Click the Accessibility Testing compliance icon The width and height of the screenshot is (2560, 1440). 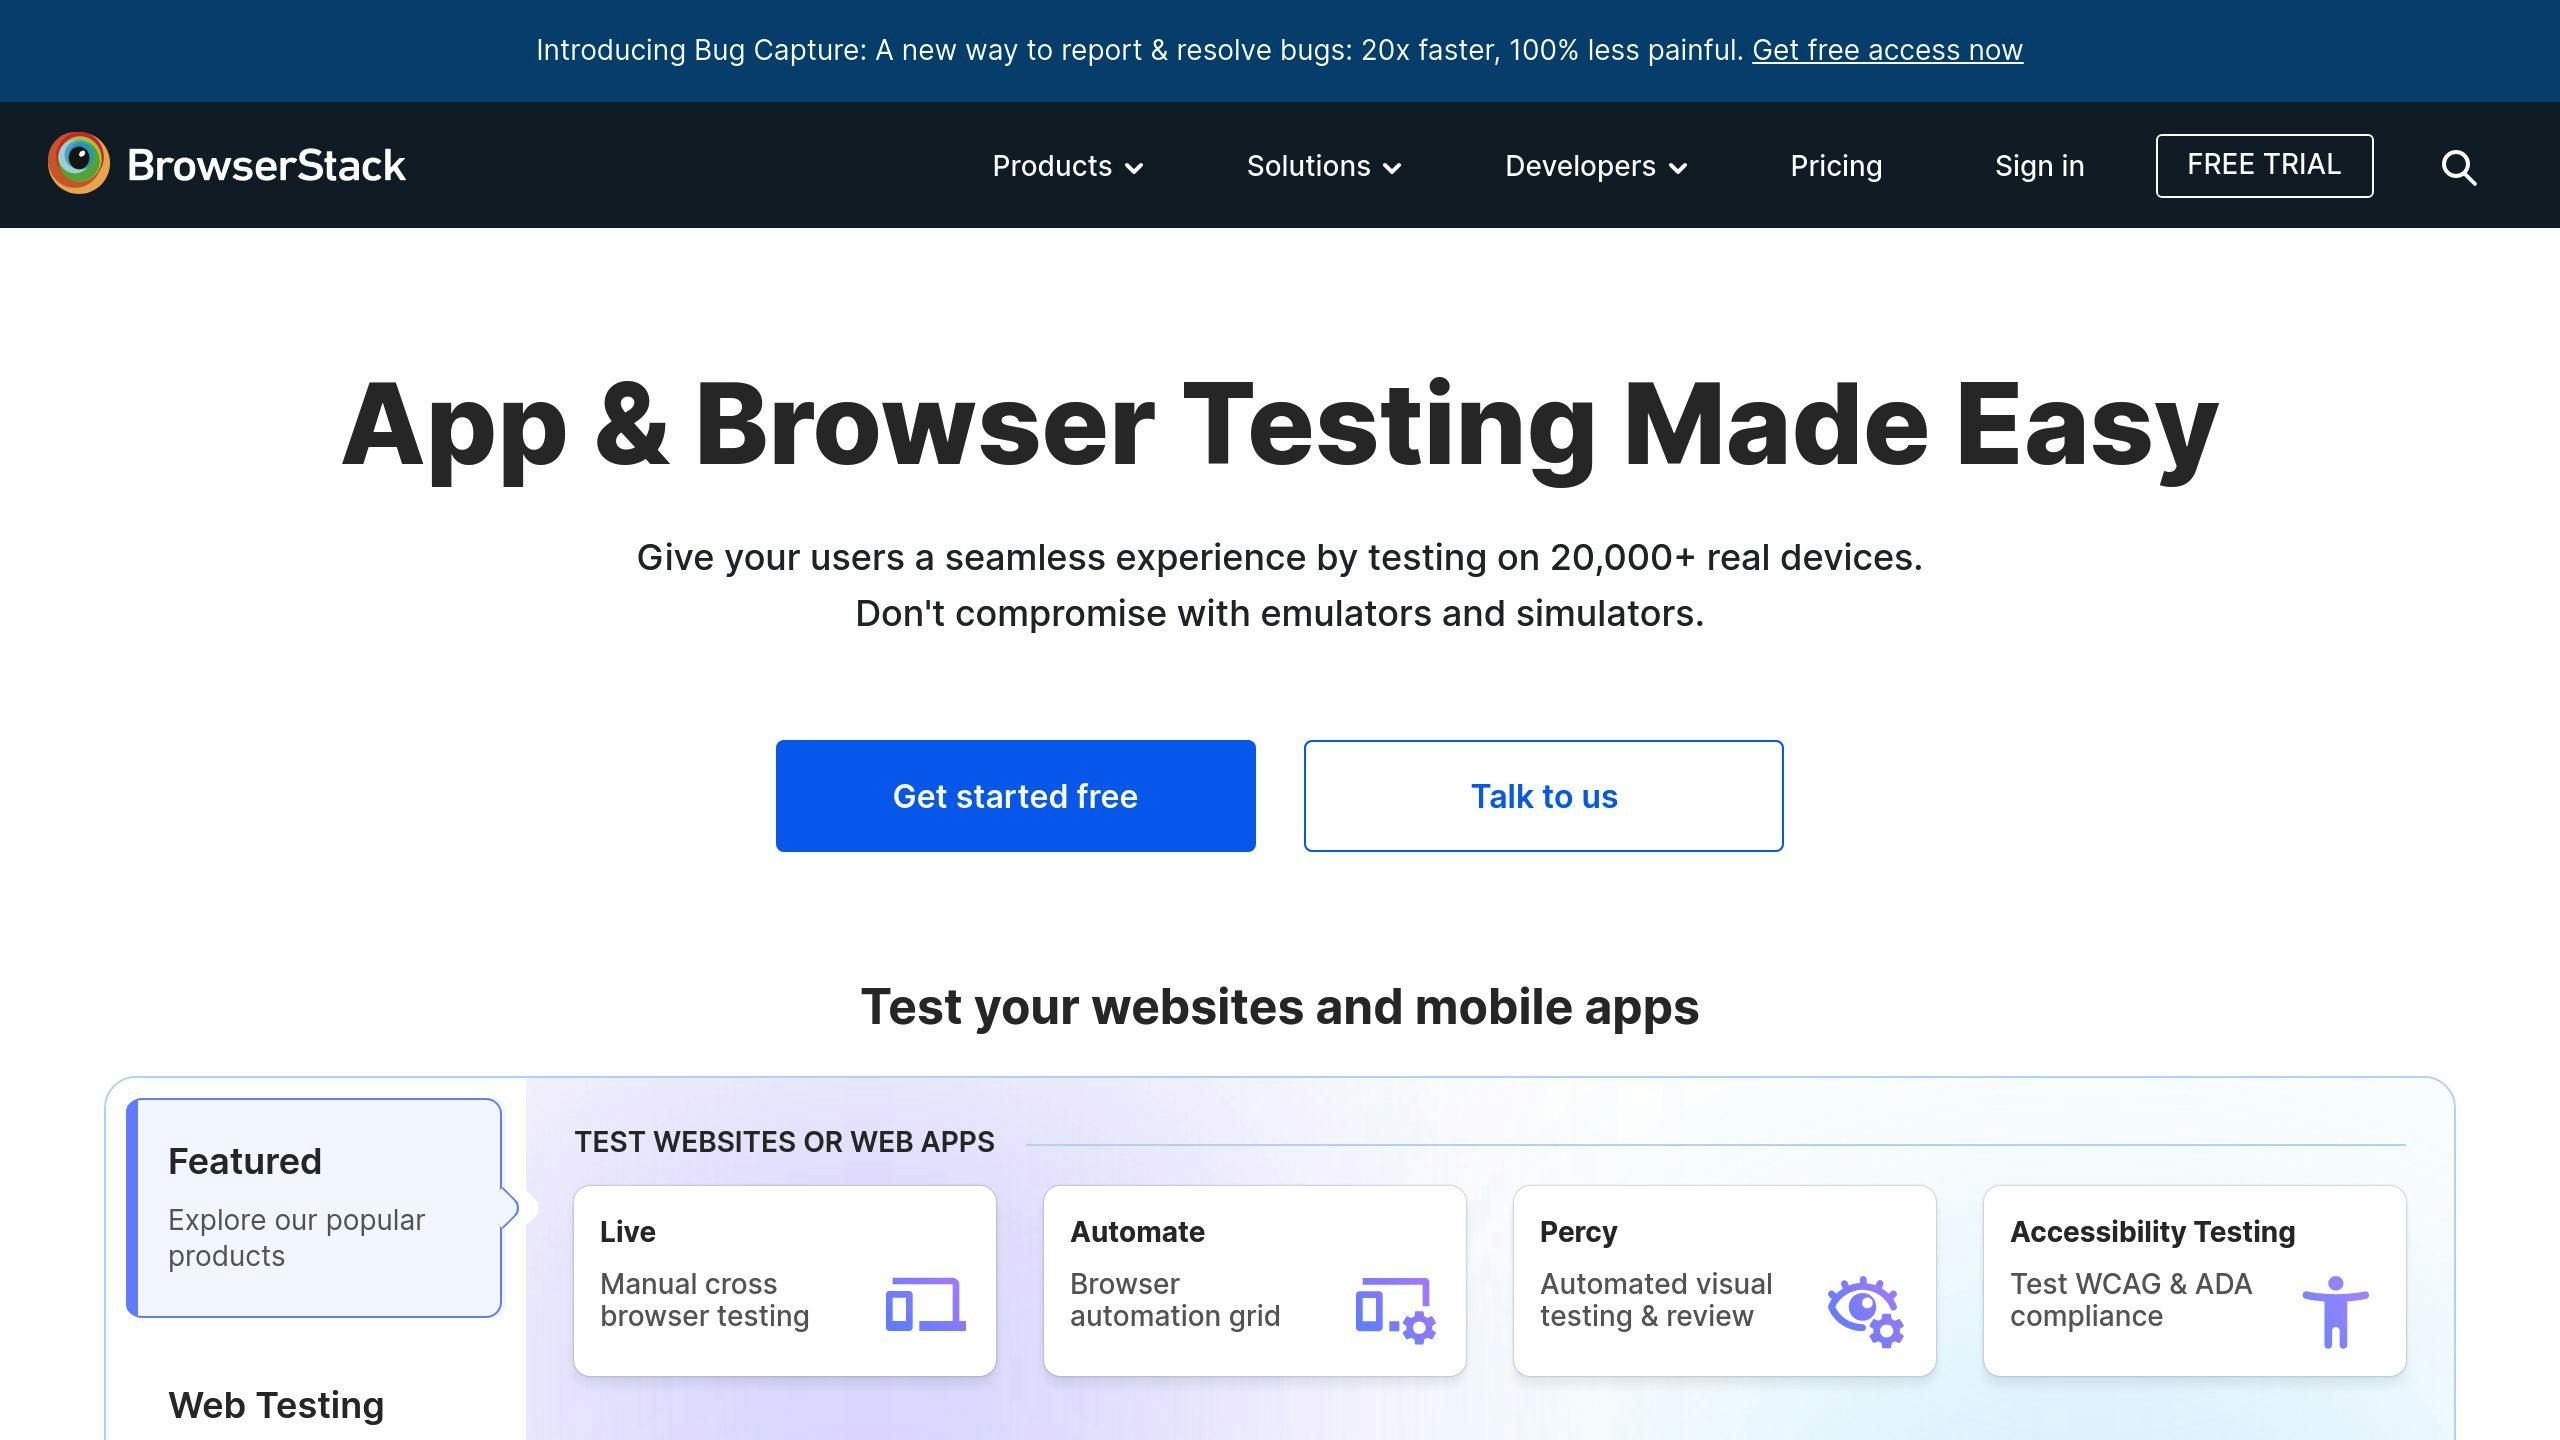[x=2331, y=1305]
